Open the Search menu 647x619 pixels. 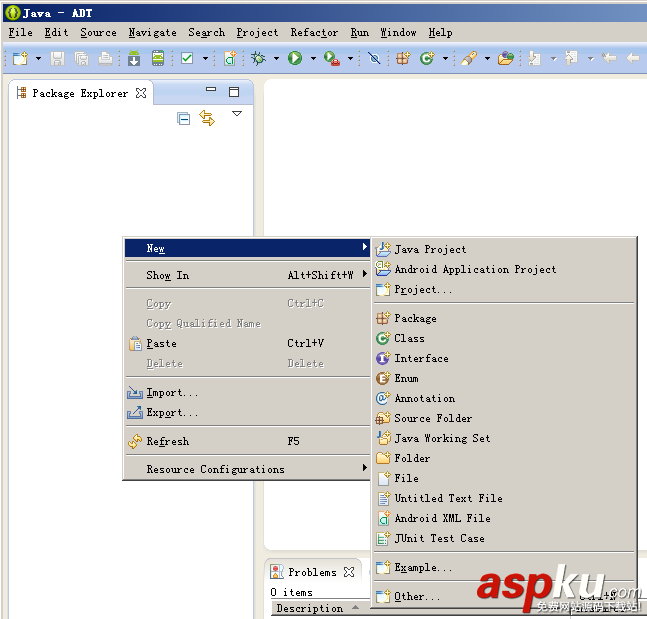tap(207, 33)
